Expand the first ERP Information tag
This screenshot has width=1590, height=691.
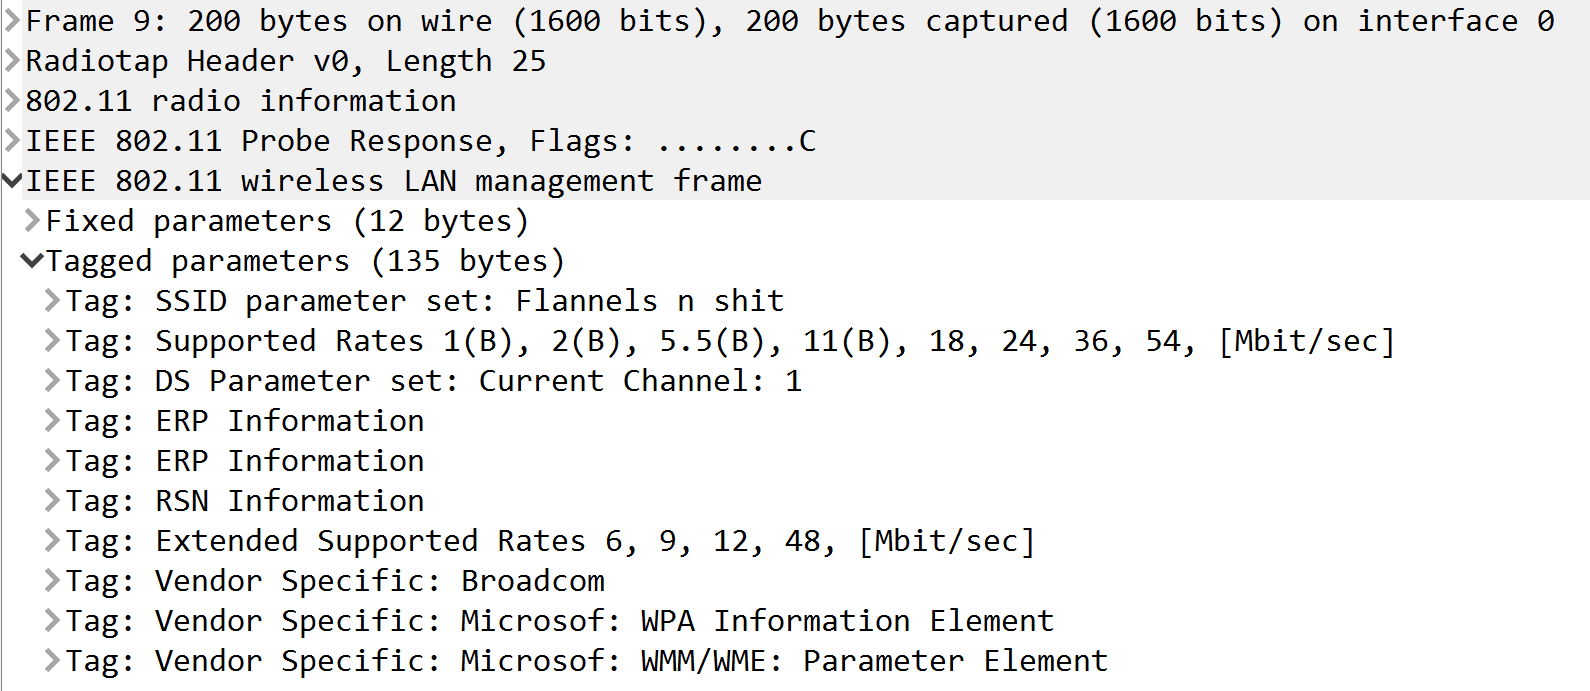click(x=52, y=421)
